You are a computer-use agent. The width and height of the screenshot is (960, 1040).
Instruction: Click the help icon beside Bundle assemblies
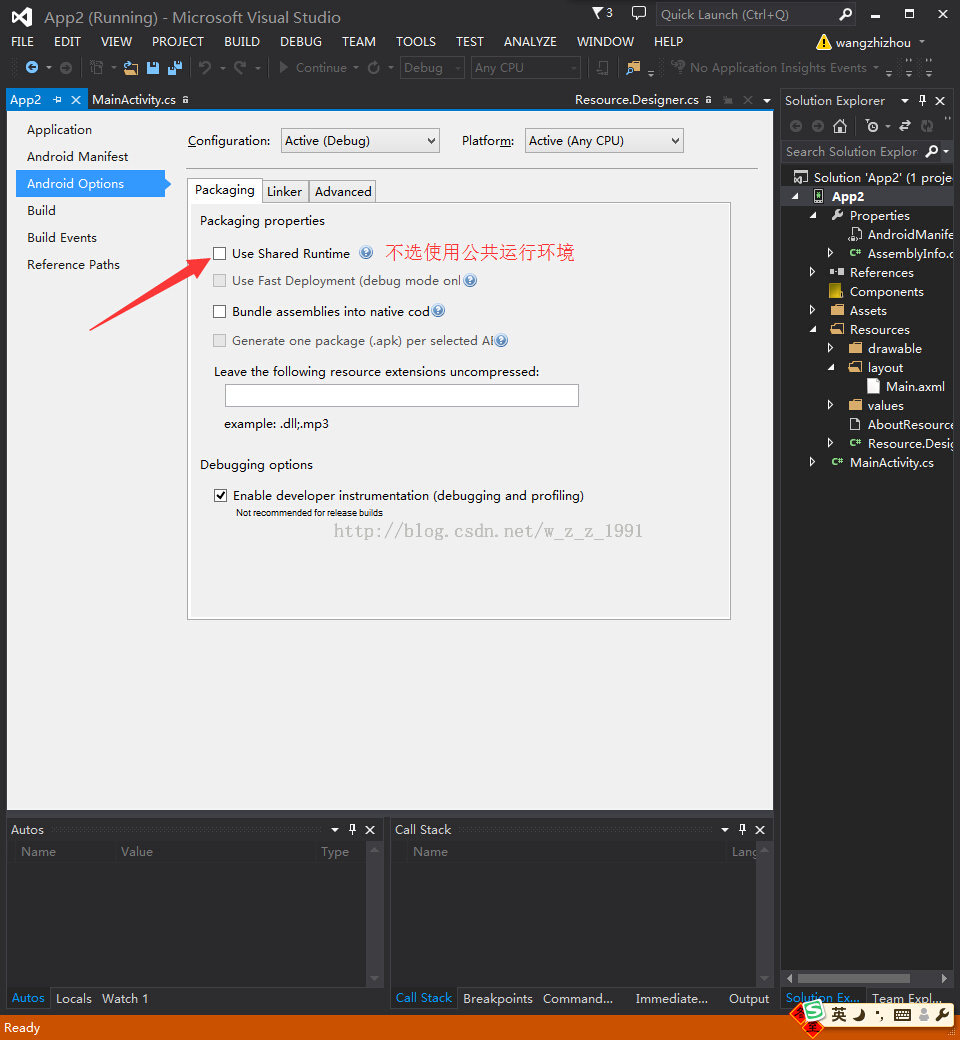tap(439, 310)
